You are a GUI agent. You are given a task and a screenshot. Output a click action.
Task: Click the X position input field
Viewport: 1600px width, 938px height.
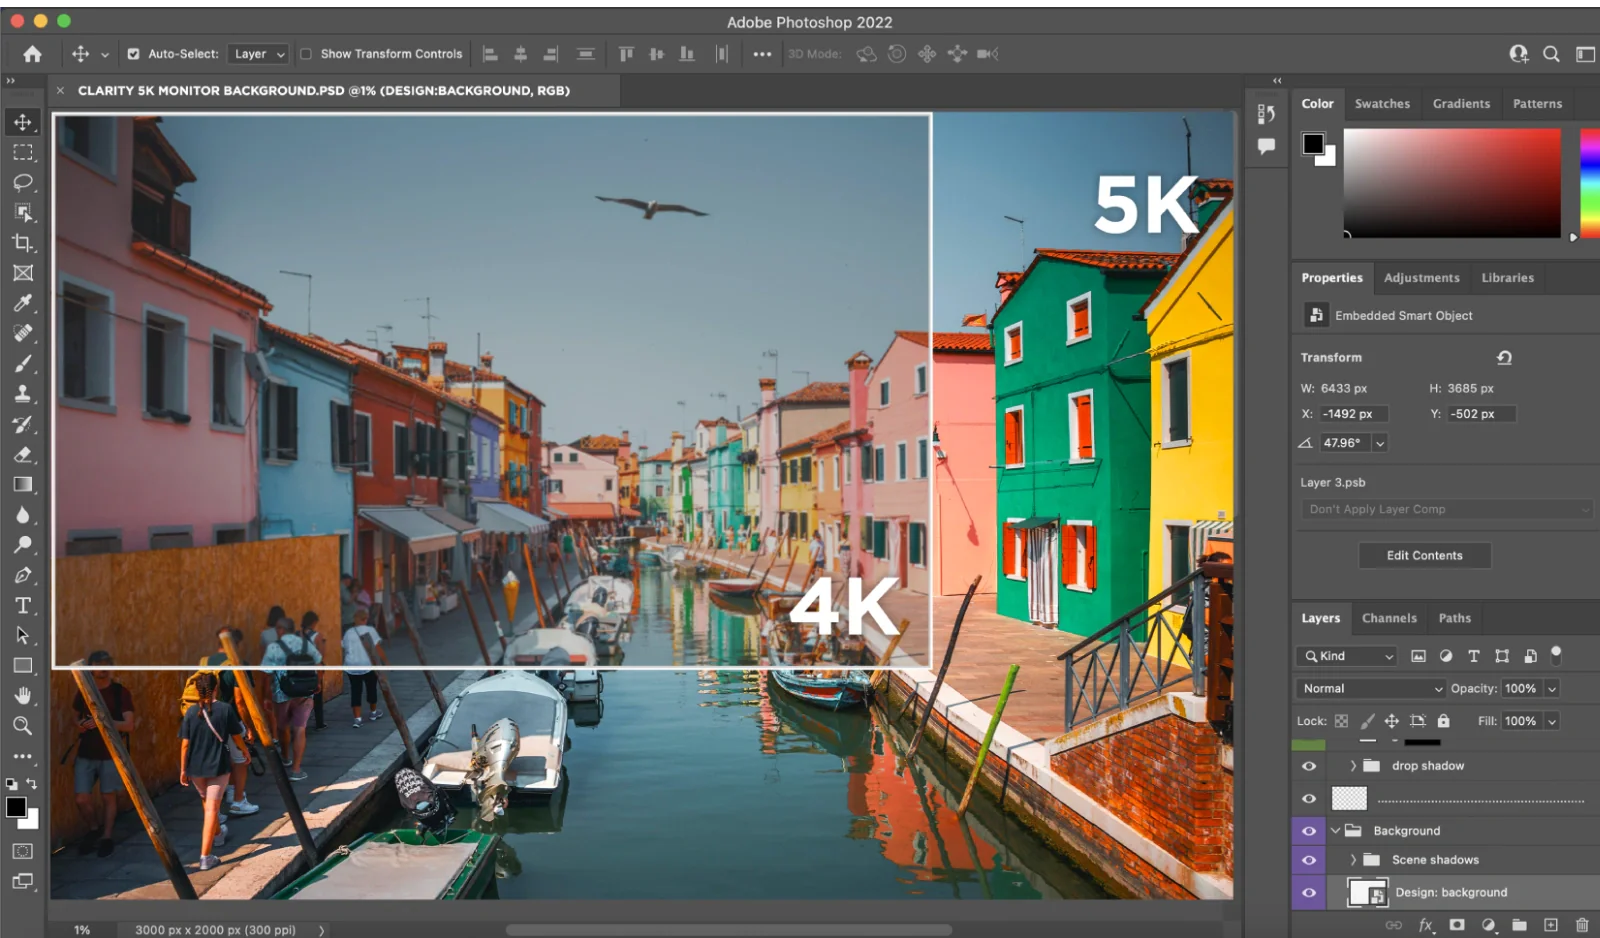click(x=1352, y=414)
